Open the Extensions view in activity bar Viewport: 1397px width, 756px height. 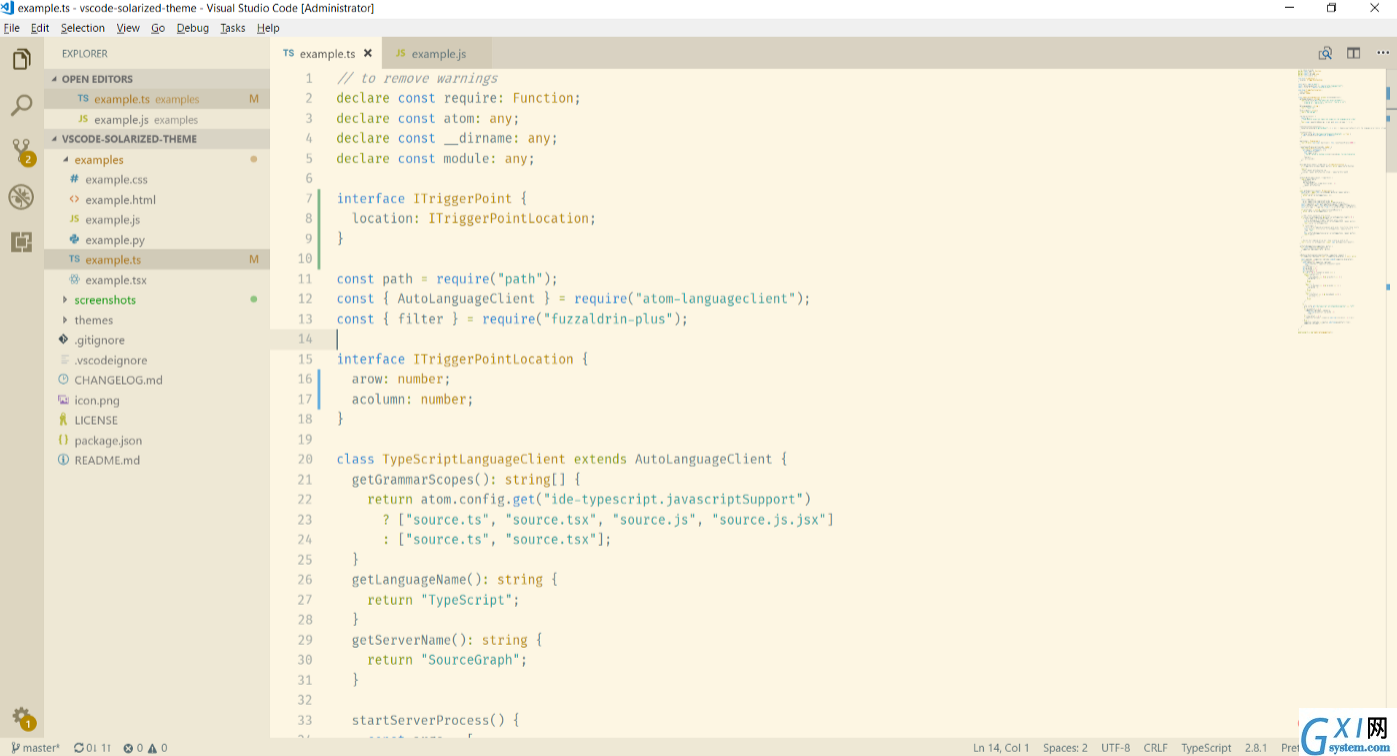tap(21, 242)
